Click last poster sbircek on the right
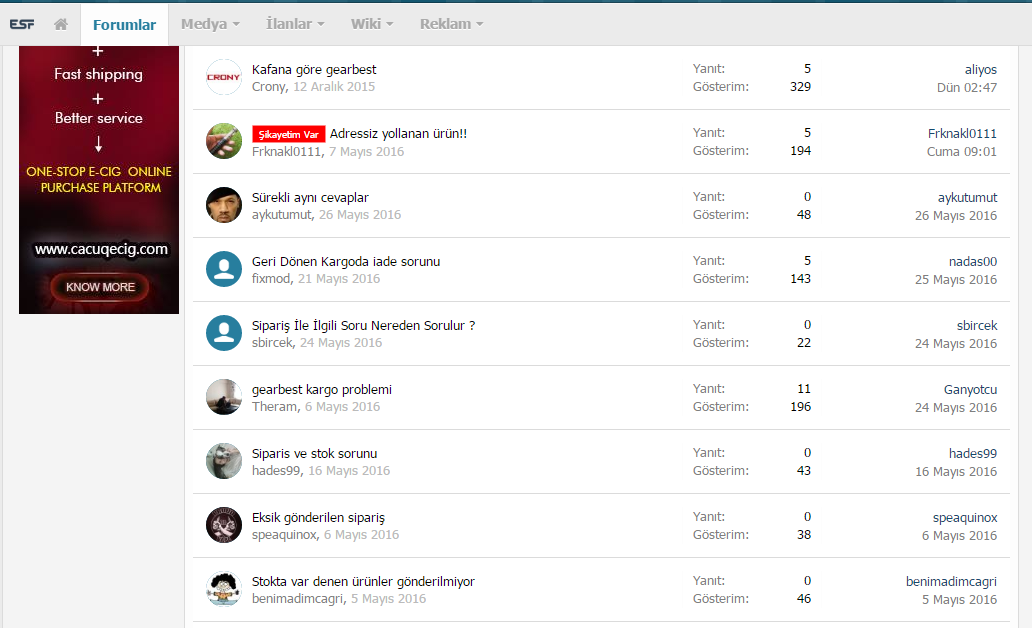The height and width of the screenshot is (628, 1032). click(977, 325)
